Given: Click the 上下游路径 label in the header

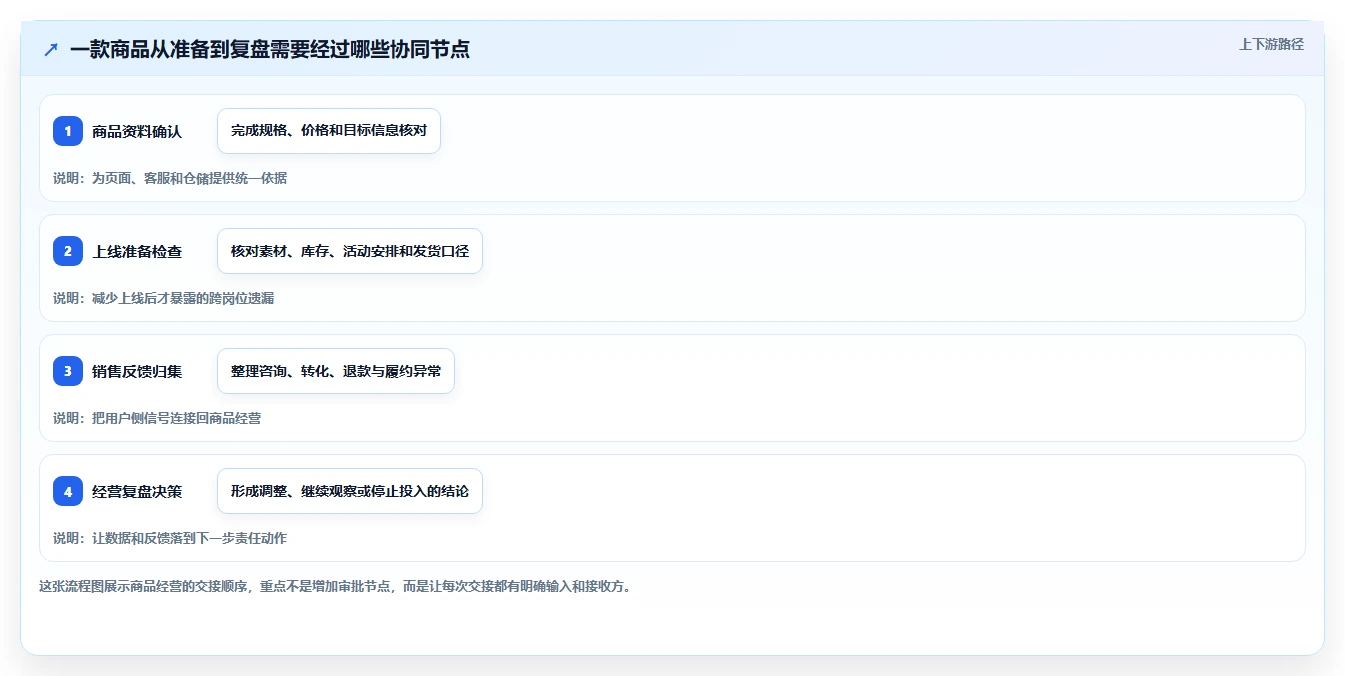Looking at the screenshot, I should (x=1271, y=44).
